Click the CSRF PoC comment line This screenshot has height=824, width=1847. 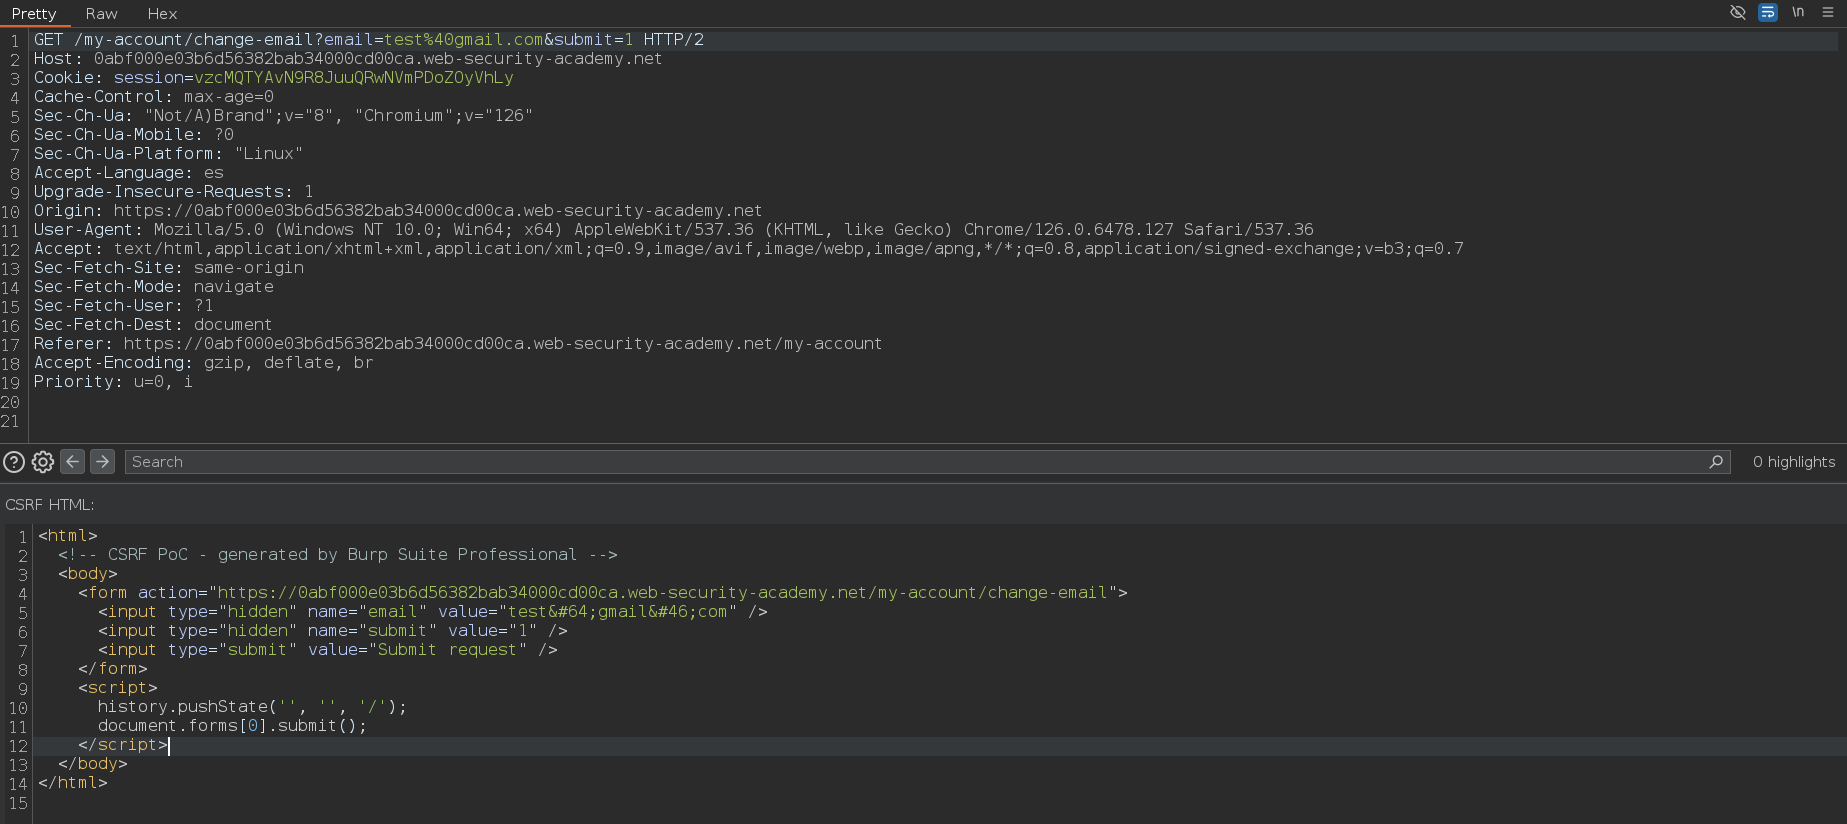pos(338,555)
